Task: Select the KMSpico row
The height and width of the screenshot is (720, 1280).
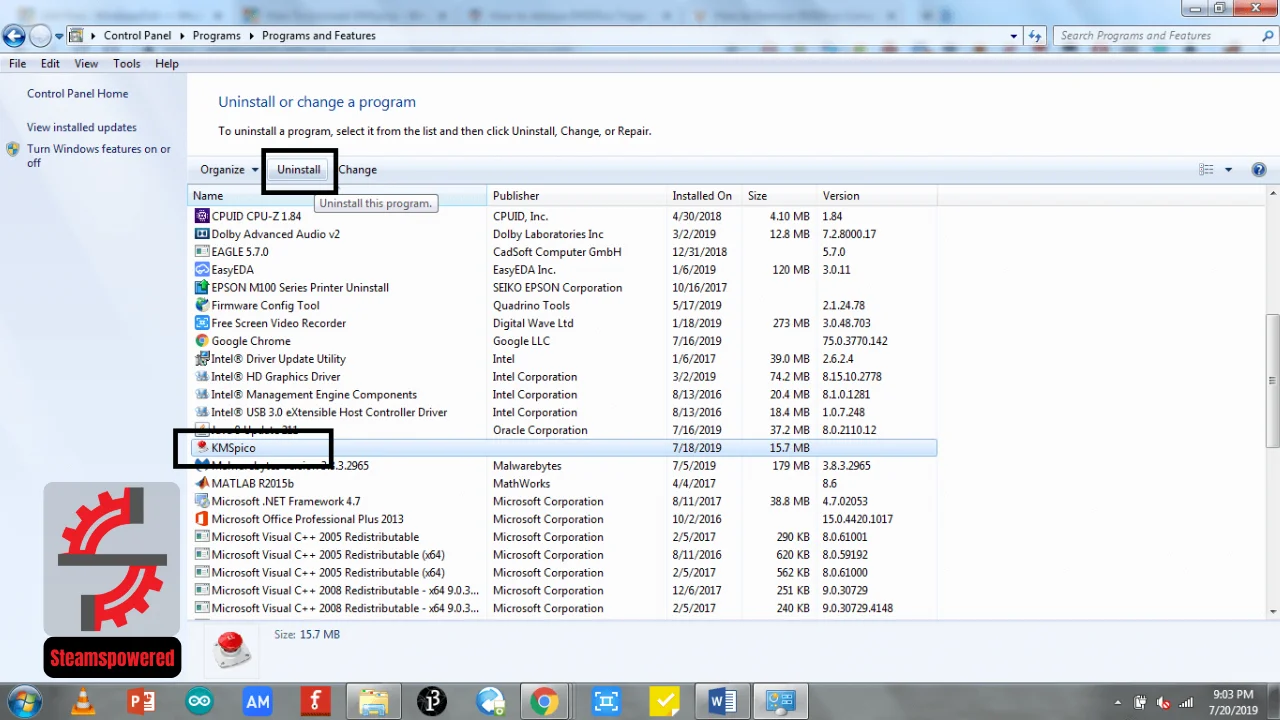Action: [563, 448]
